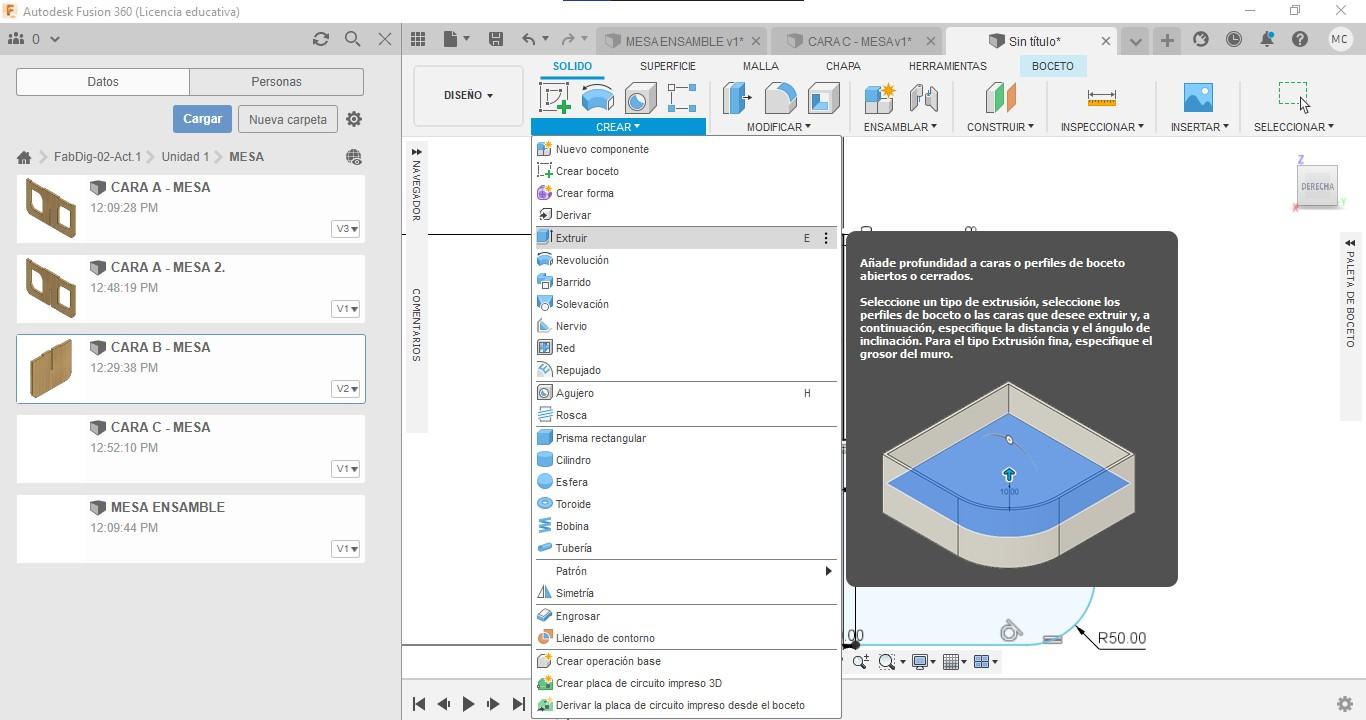Click the press-pull modify toolbar icon

click(737, 98)
